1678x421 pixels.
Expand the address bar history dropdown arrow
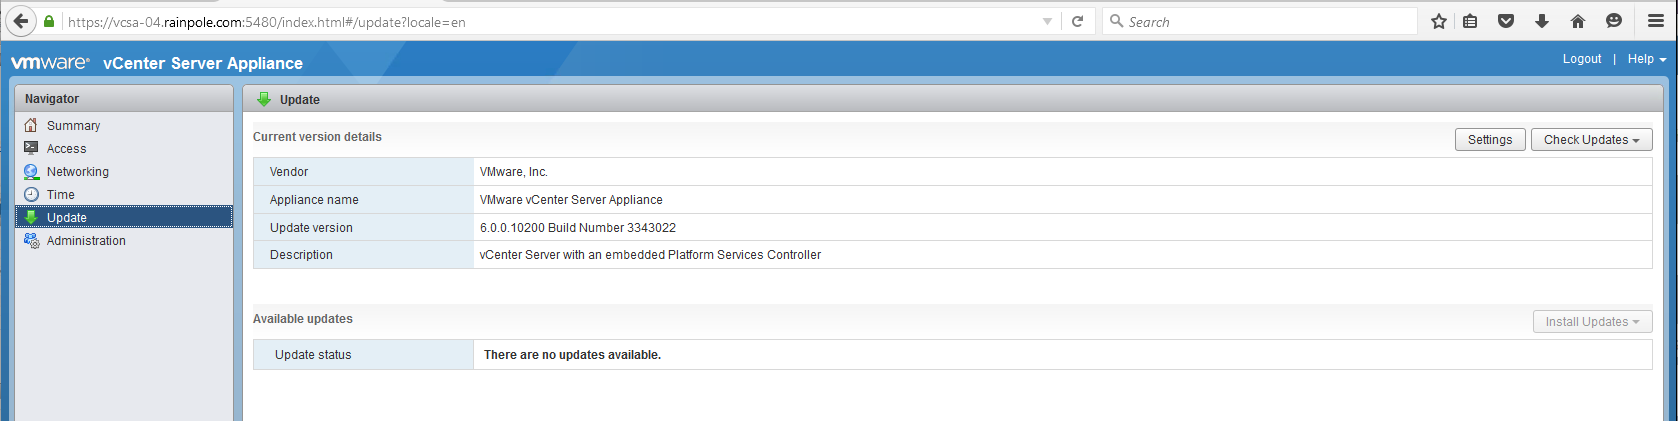(1047, 21)
